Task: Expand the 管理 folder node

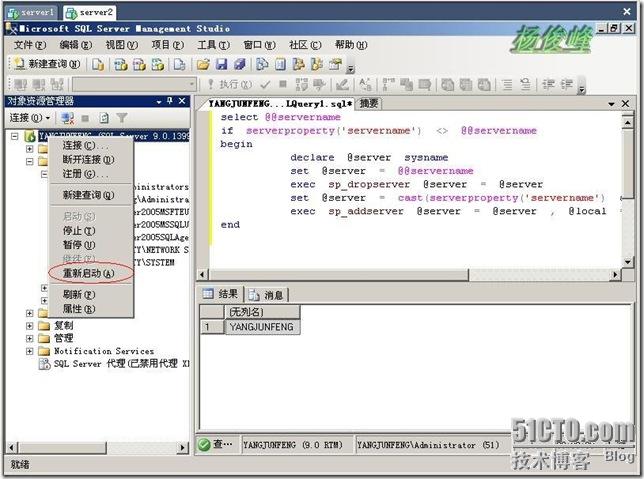Action: (30, 339)
